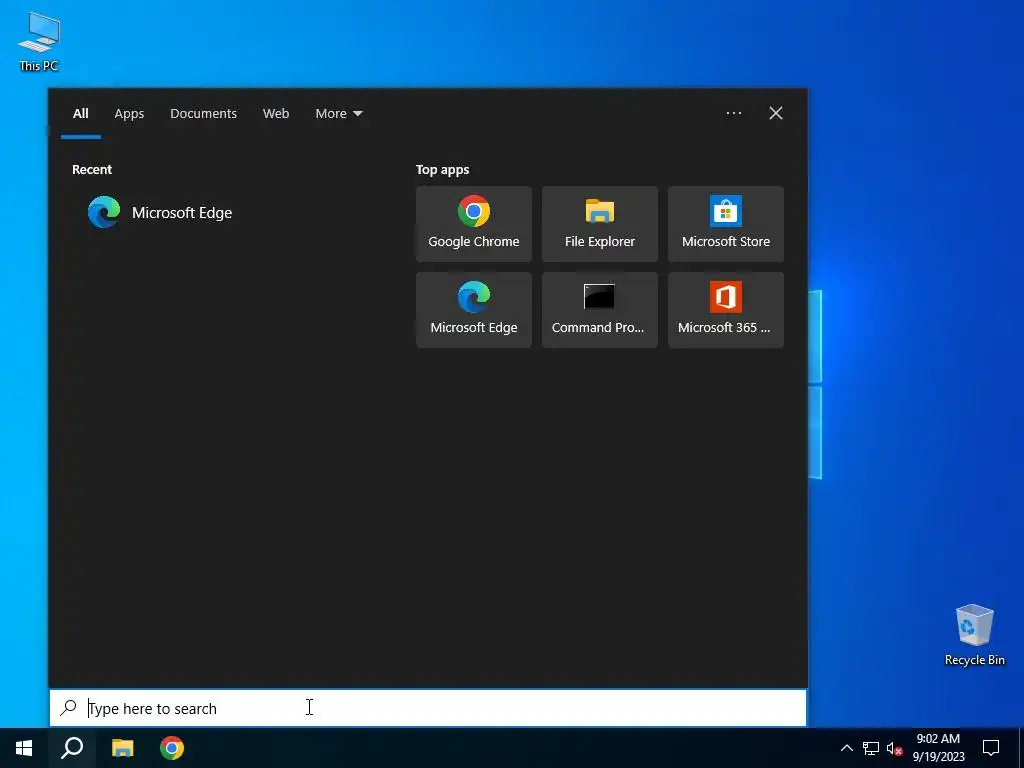The image size is (1024, 768).
Task: Open Chrome from the taskbar
Action: pyautogui.click(x=172, y=748)
